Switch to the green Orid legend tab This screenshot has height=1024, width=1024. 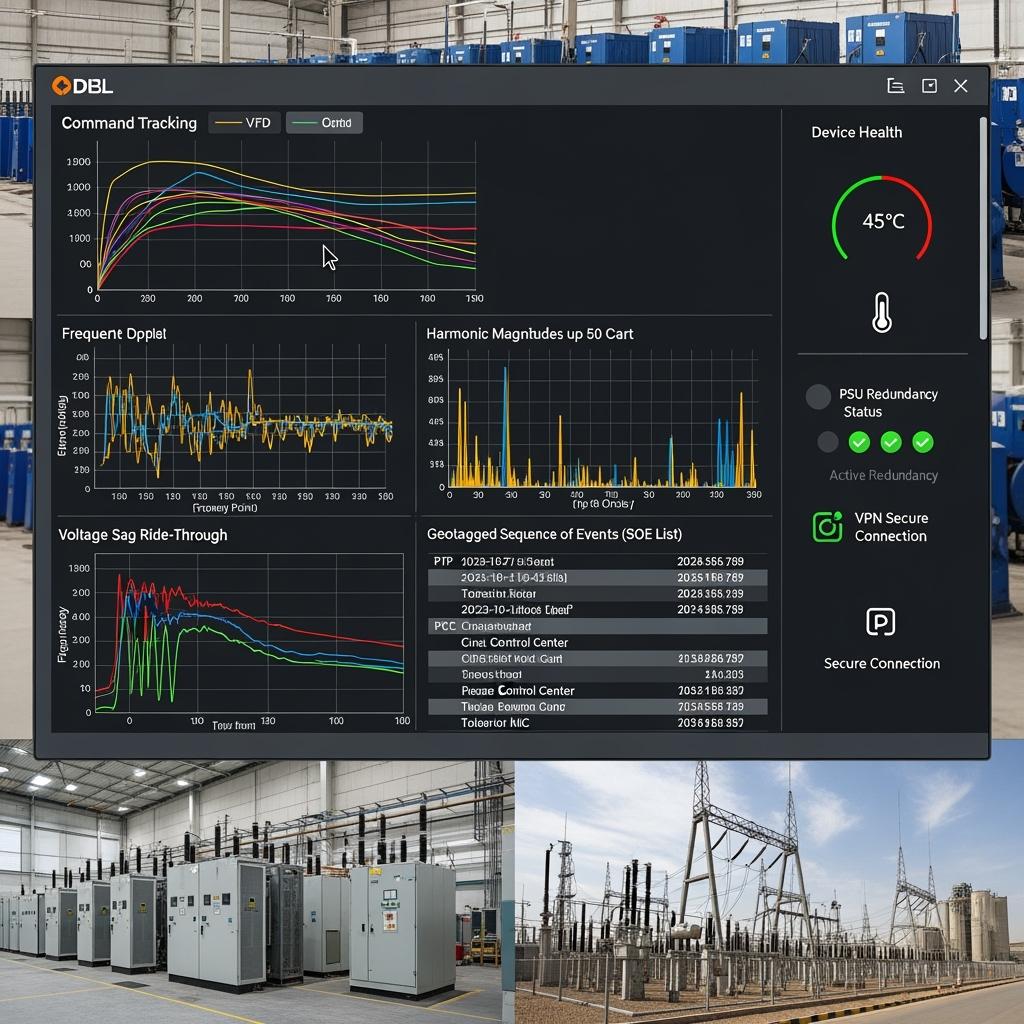tap(325, 123)
